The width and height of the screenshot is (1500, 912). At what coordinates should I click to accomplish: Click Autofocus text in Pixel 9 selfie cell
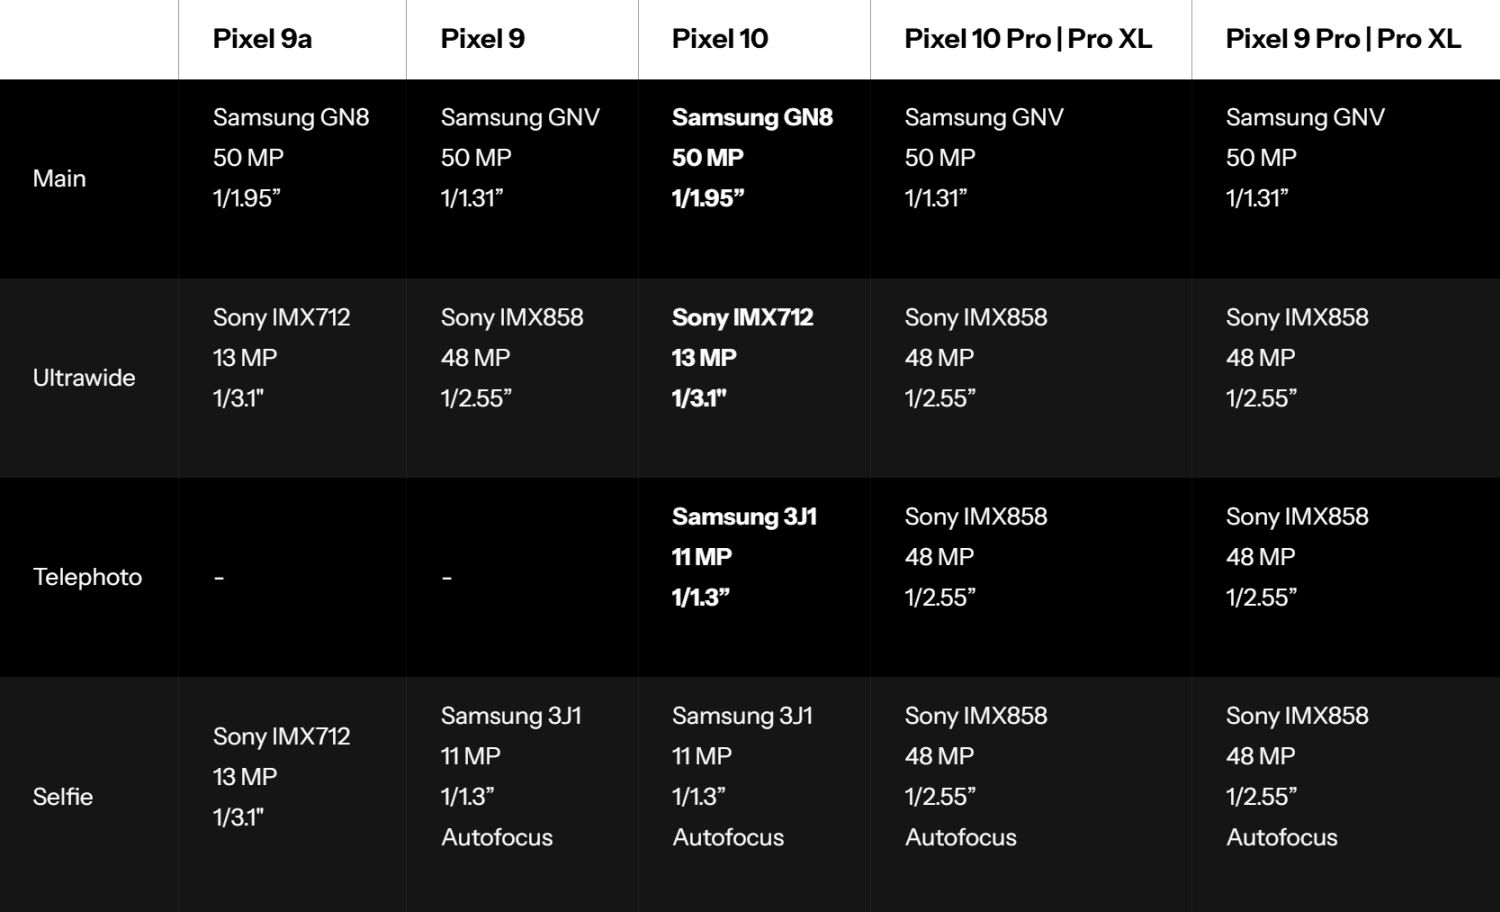pyautogui.click(x=497, y=837)
